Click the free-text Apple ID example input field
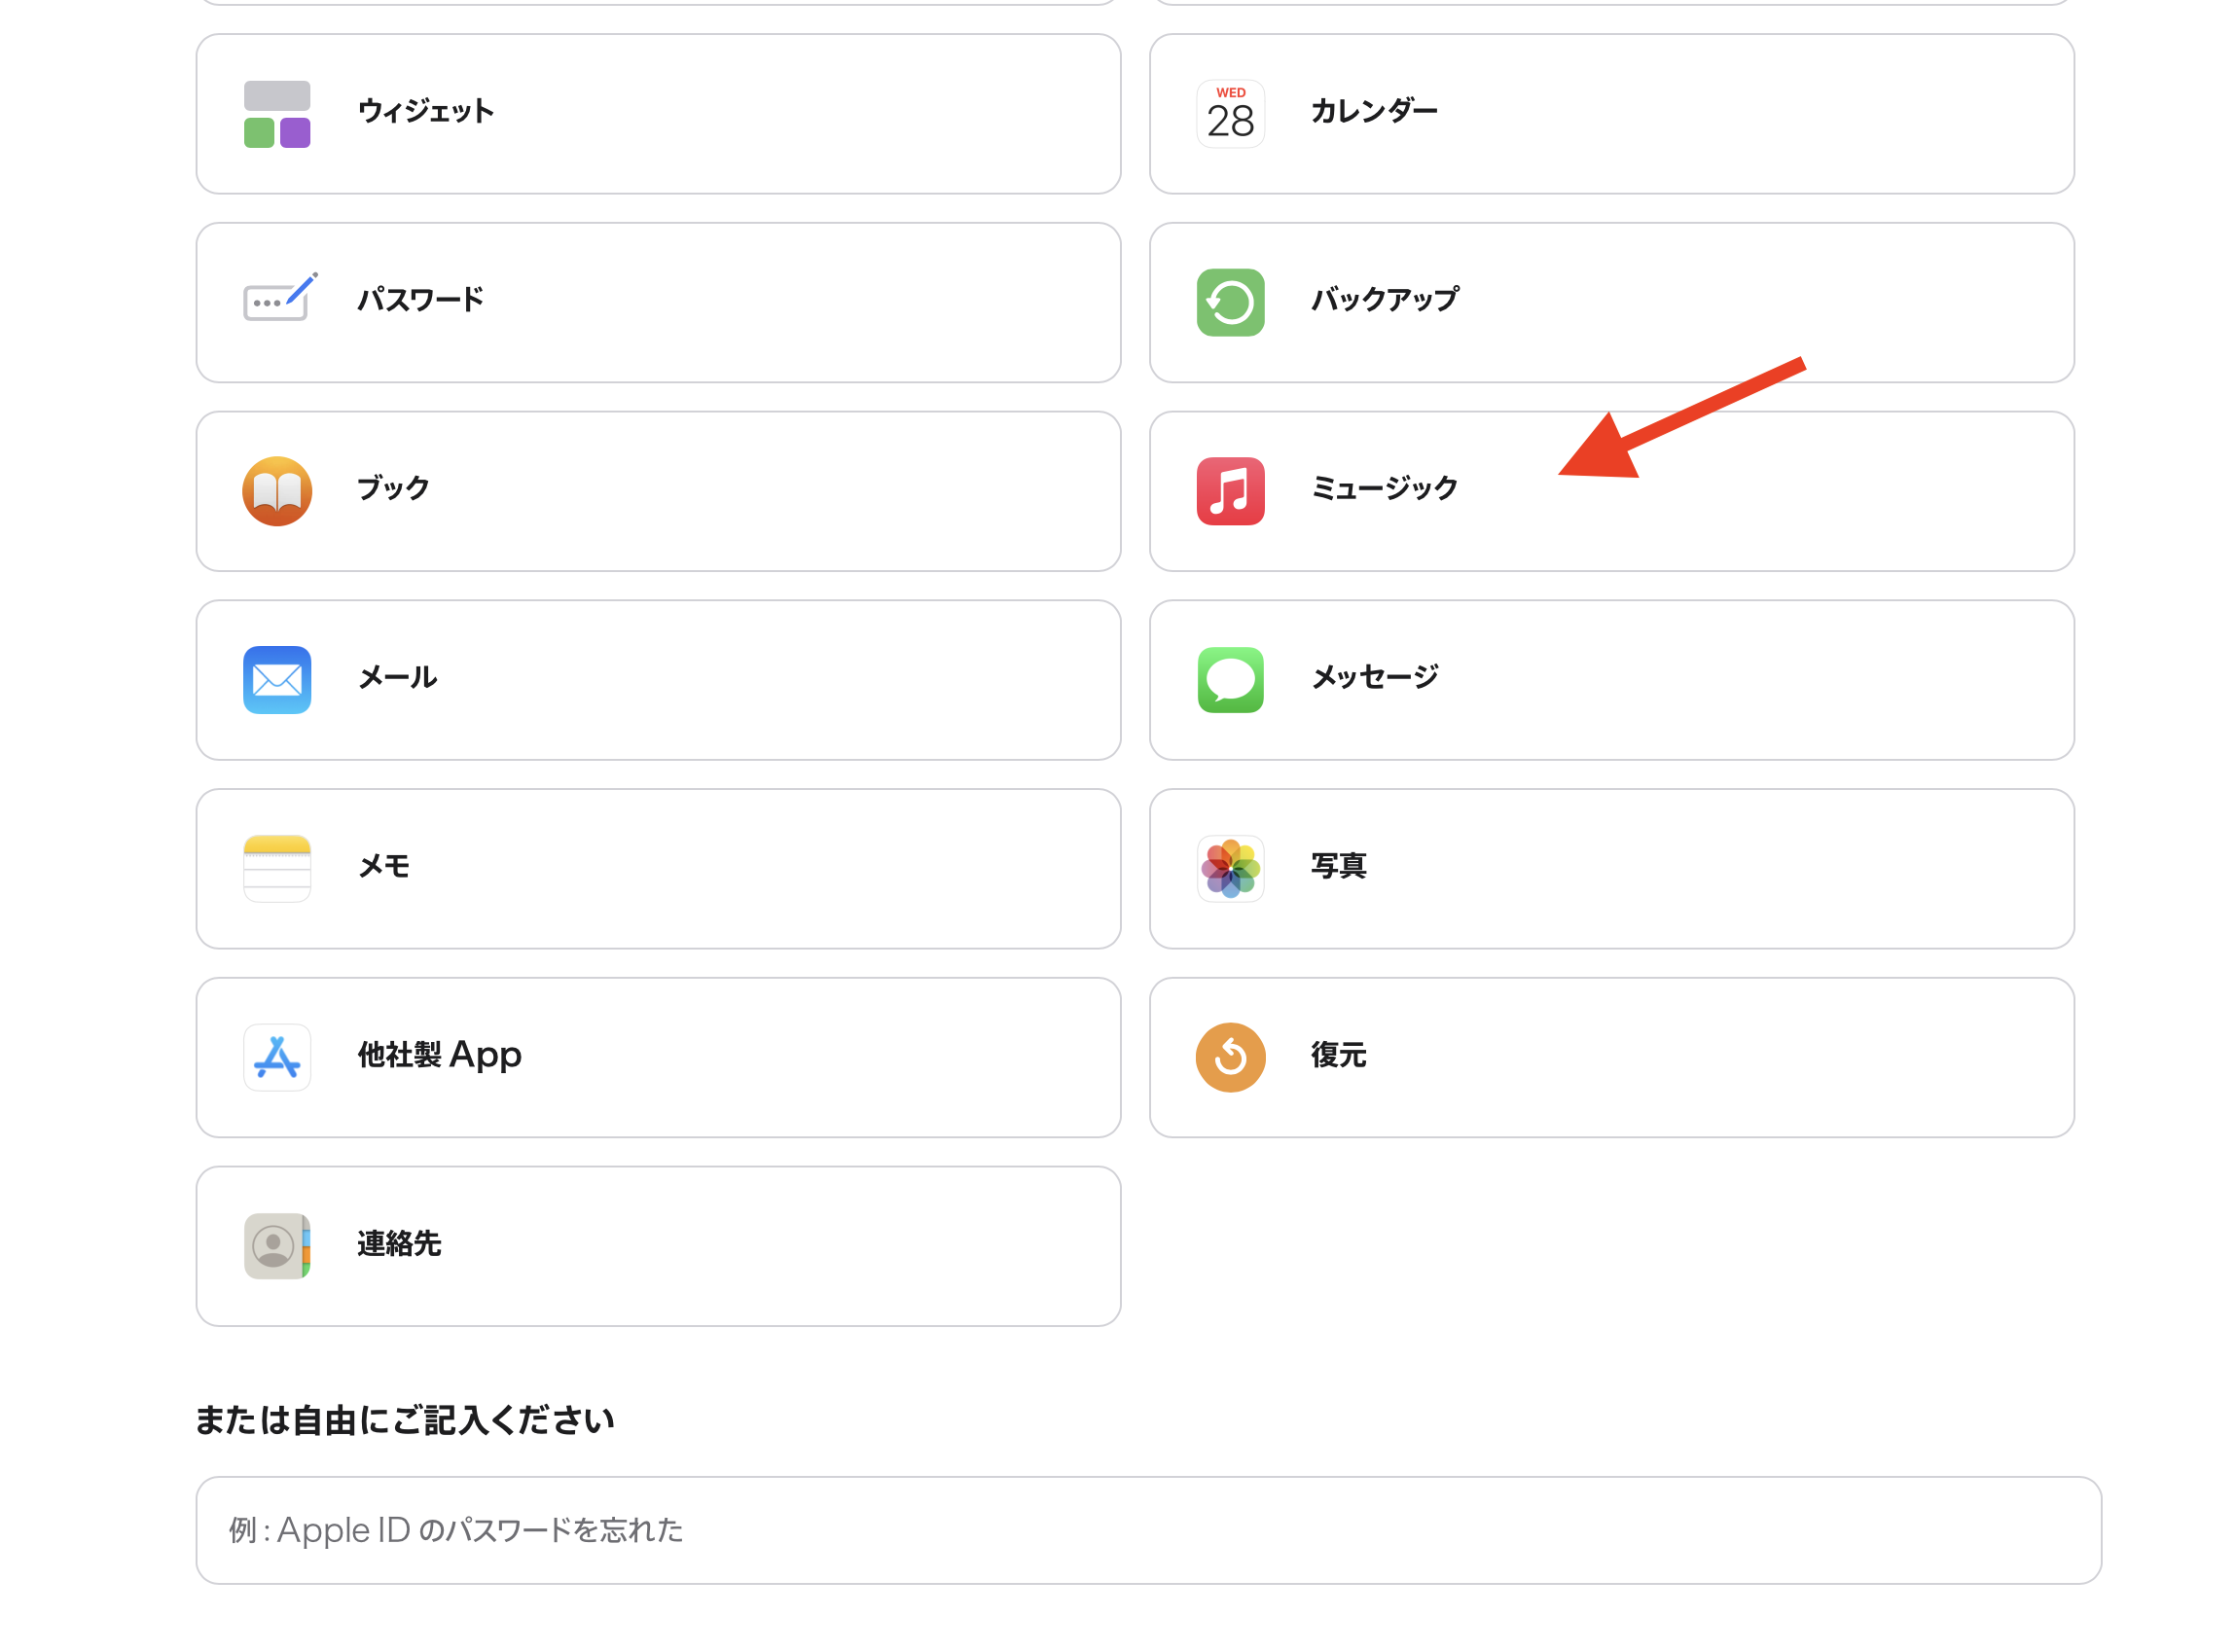Viewport: 2236px width, 1652px height. 1147,1530
